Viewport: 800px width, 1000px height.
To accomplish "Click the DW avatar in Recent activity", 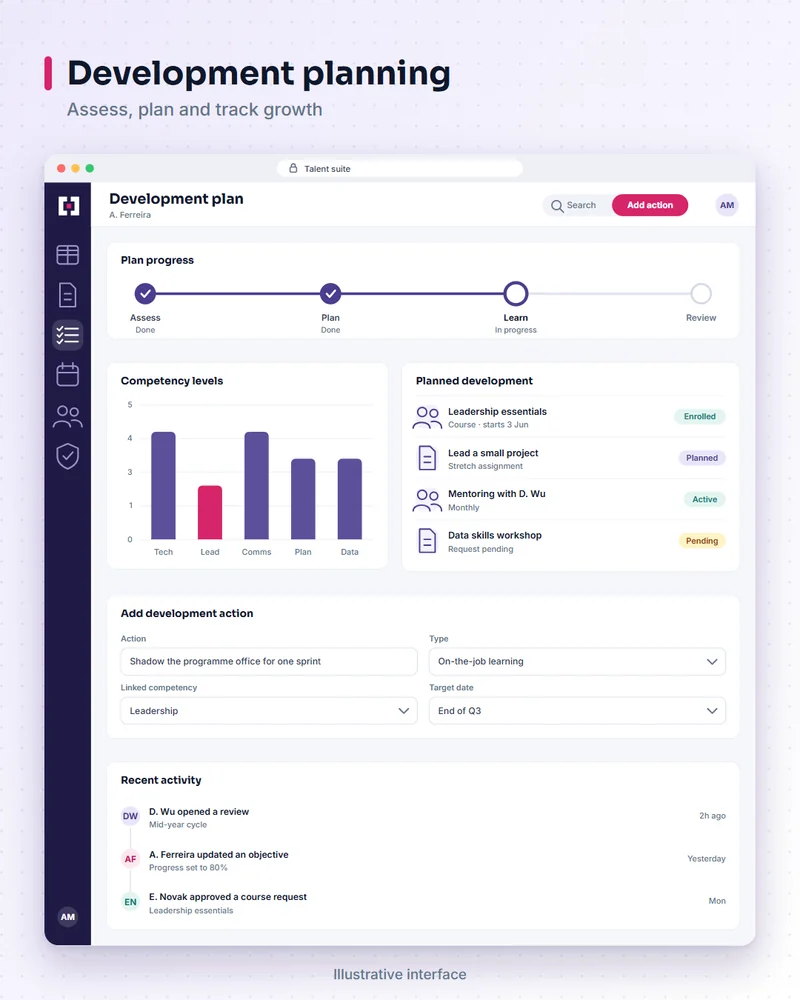I will click(130, 816).
